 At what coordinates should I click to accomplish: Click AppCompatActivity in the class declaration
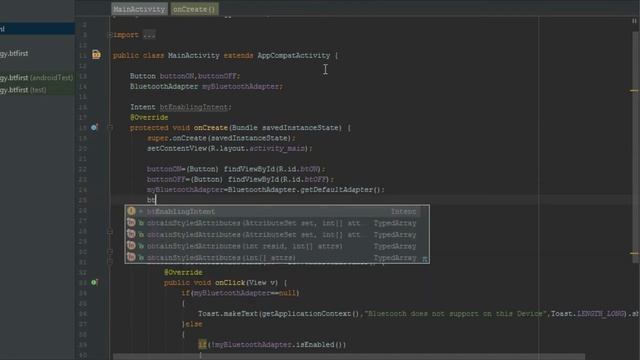[293, 56]
